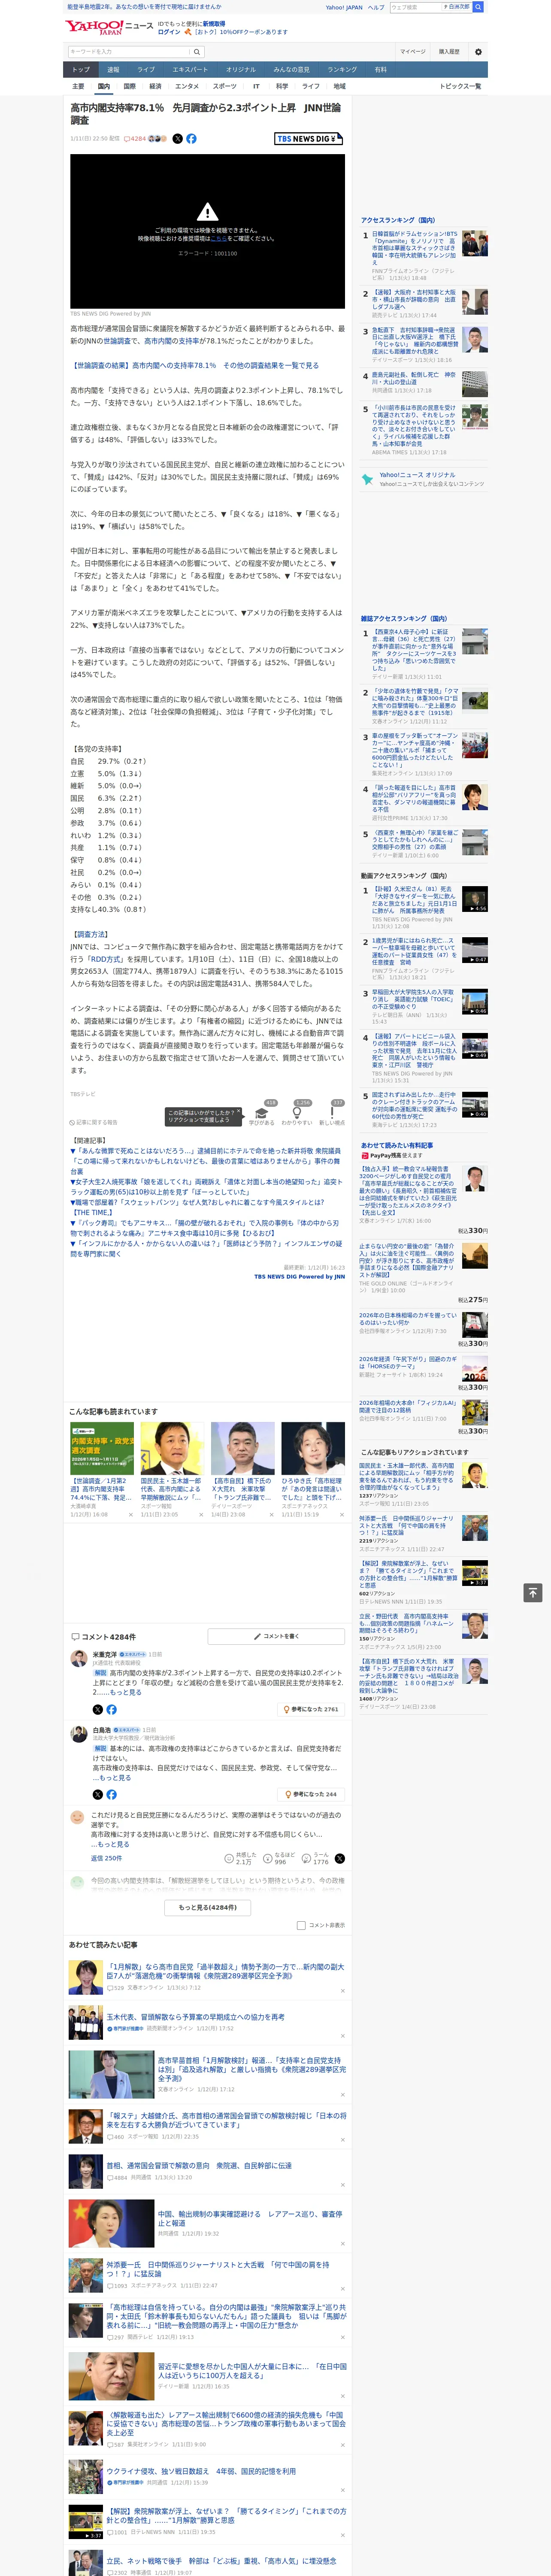Viewport: 551px width, 2576px height.
Task: Share 米重克洋 comment on Facebook
Action: (x=111, y=1709)
